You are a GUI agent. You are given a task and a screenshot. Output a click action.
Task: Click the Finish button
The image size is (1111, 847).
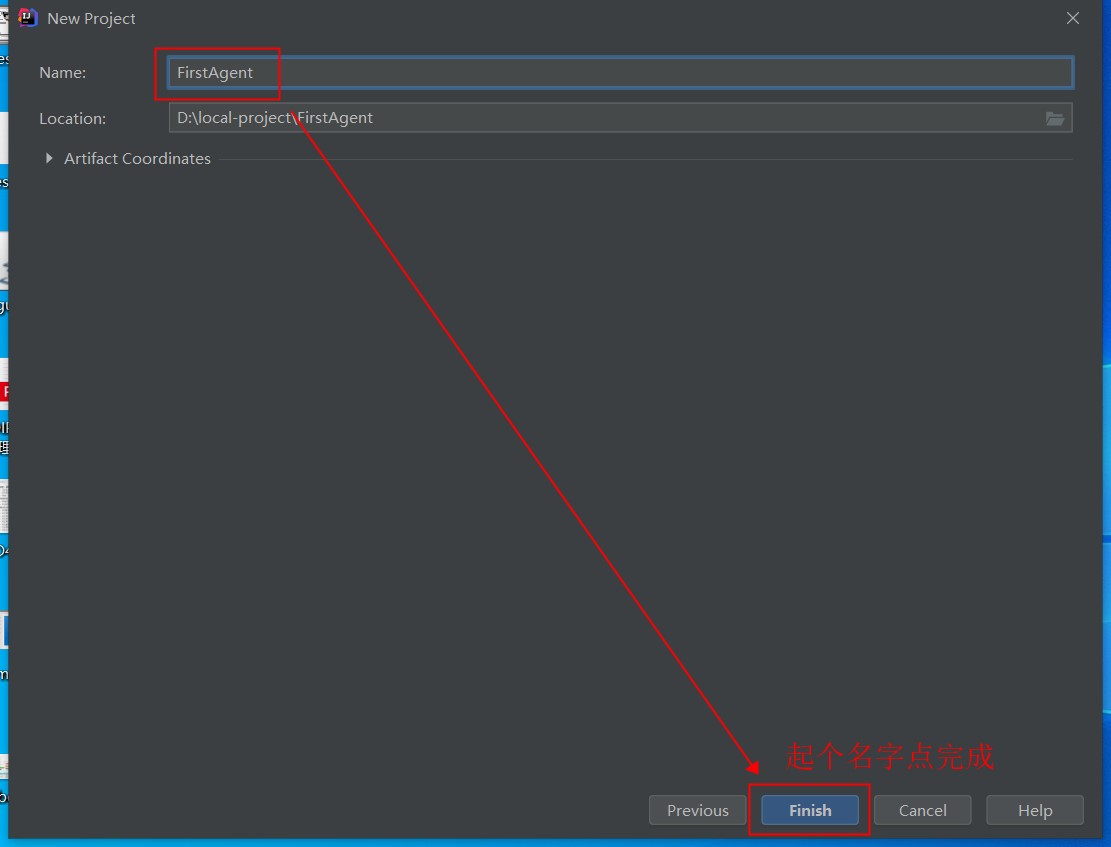tap(810, 810)
